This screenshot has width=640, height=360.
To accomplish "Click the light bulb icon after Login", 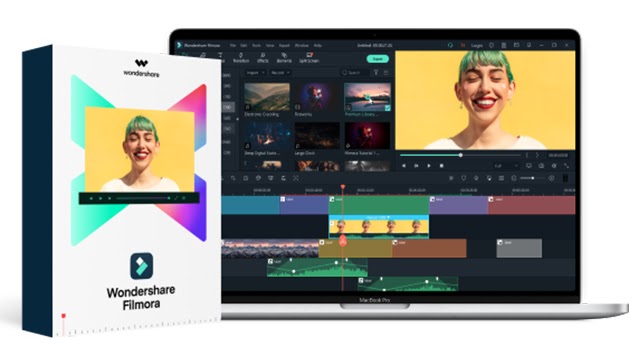I will click(491, 45).
